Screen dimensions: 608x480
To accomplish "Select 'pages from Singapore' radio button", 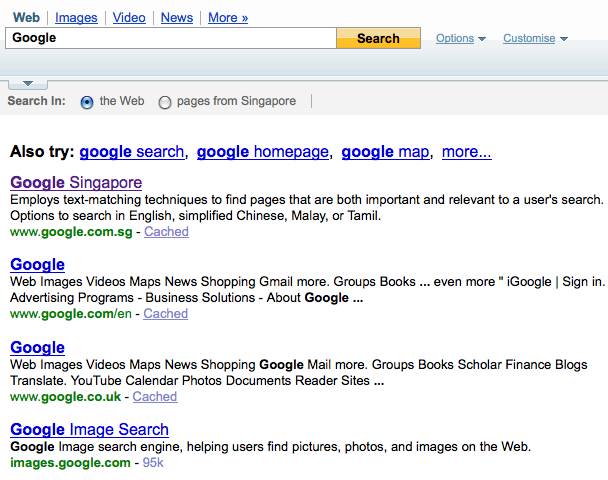I will tap(165, 102).
